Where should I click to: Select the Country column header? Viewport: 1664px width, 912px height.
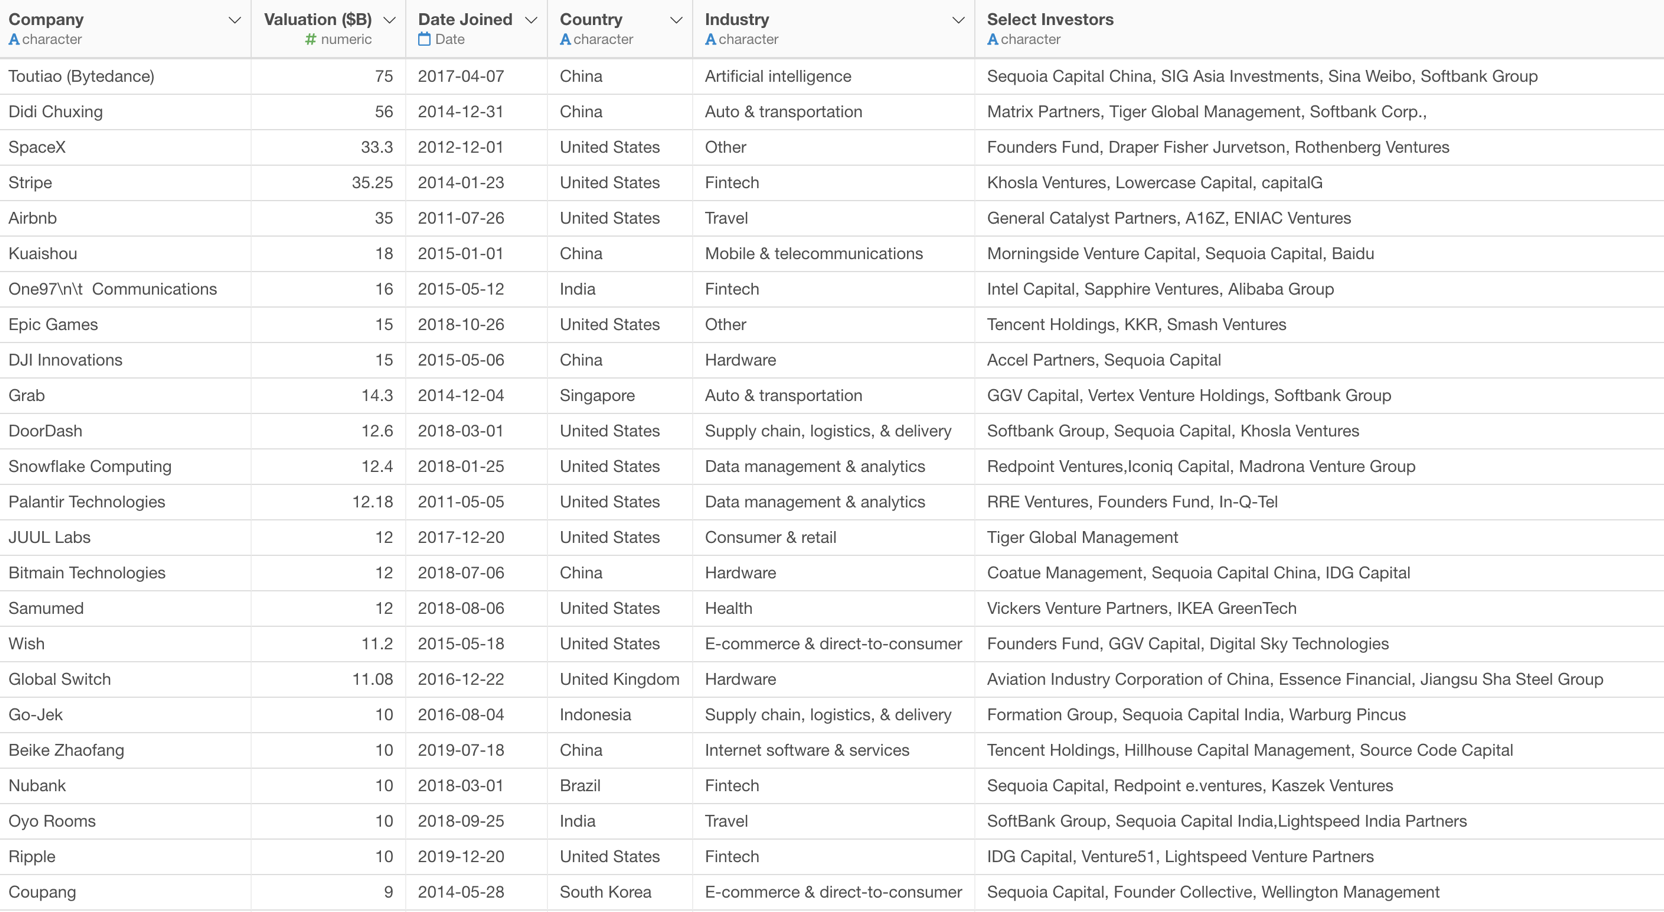pos(620,28)
